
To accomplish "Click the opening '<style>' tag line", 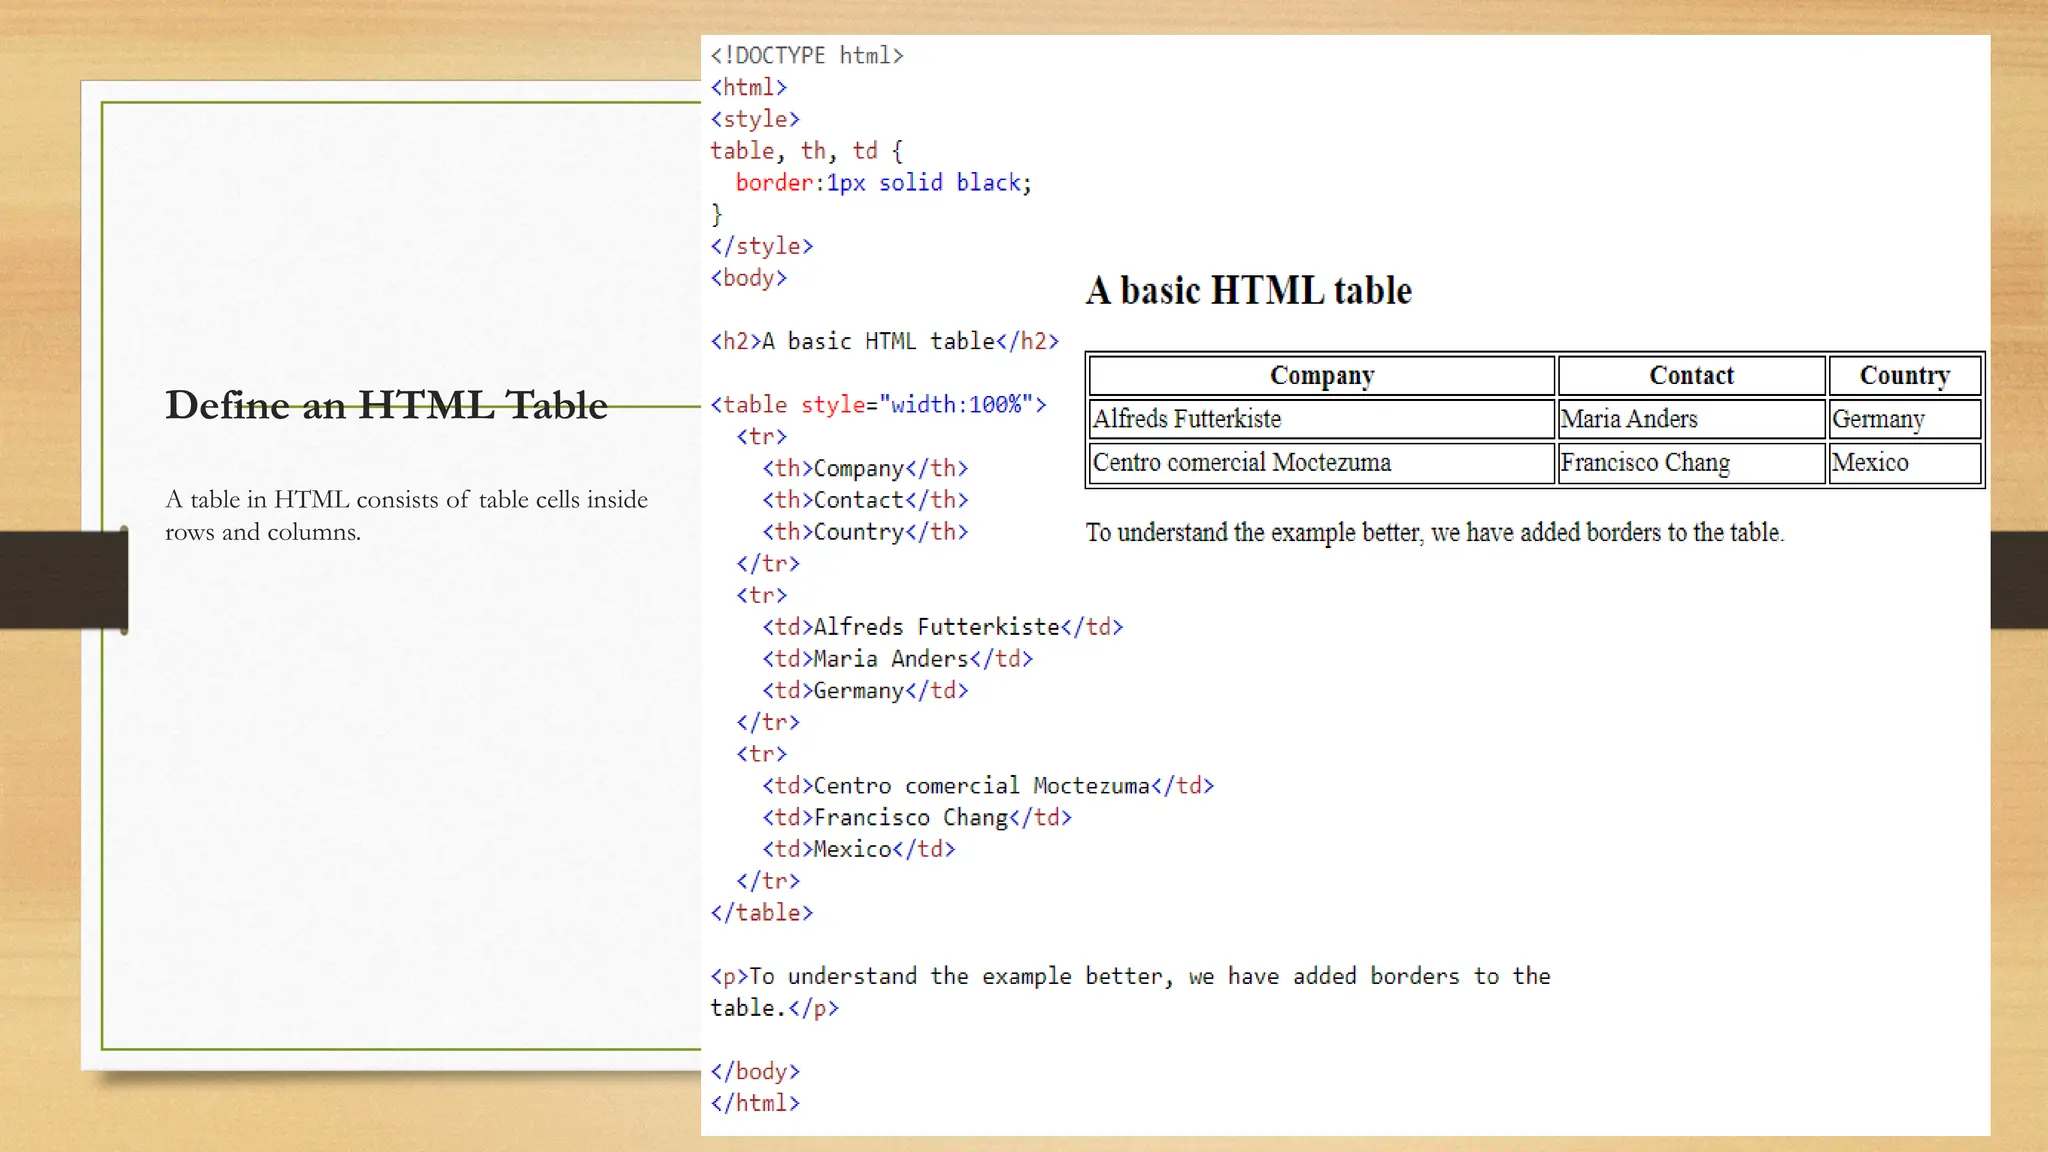I will click(755, 119).
